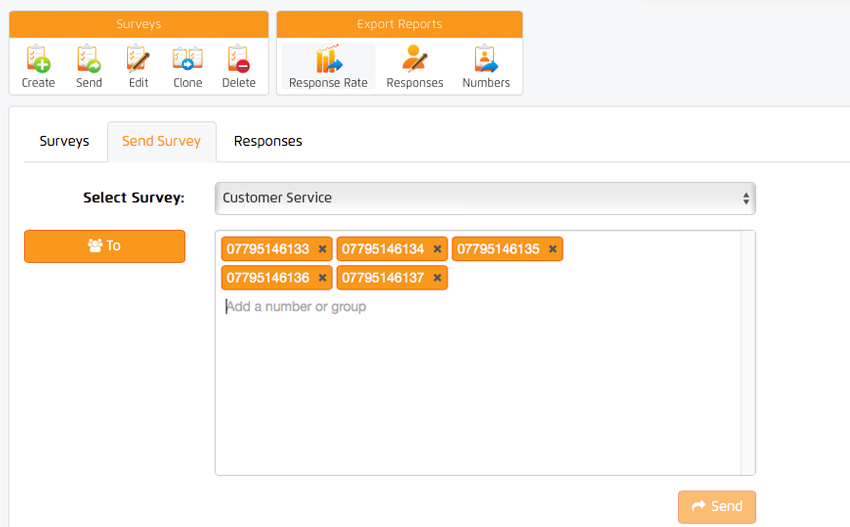Click the Add a number or group field

pyautogui.click(x=400, y=307)
